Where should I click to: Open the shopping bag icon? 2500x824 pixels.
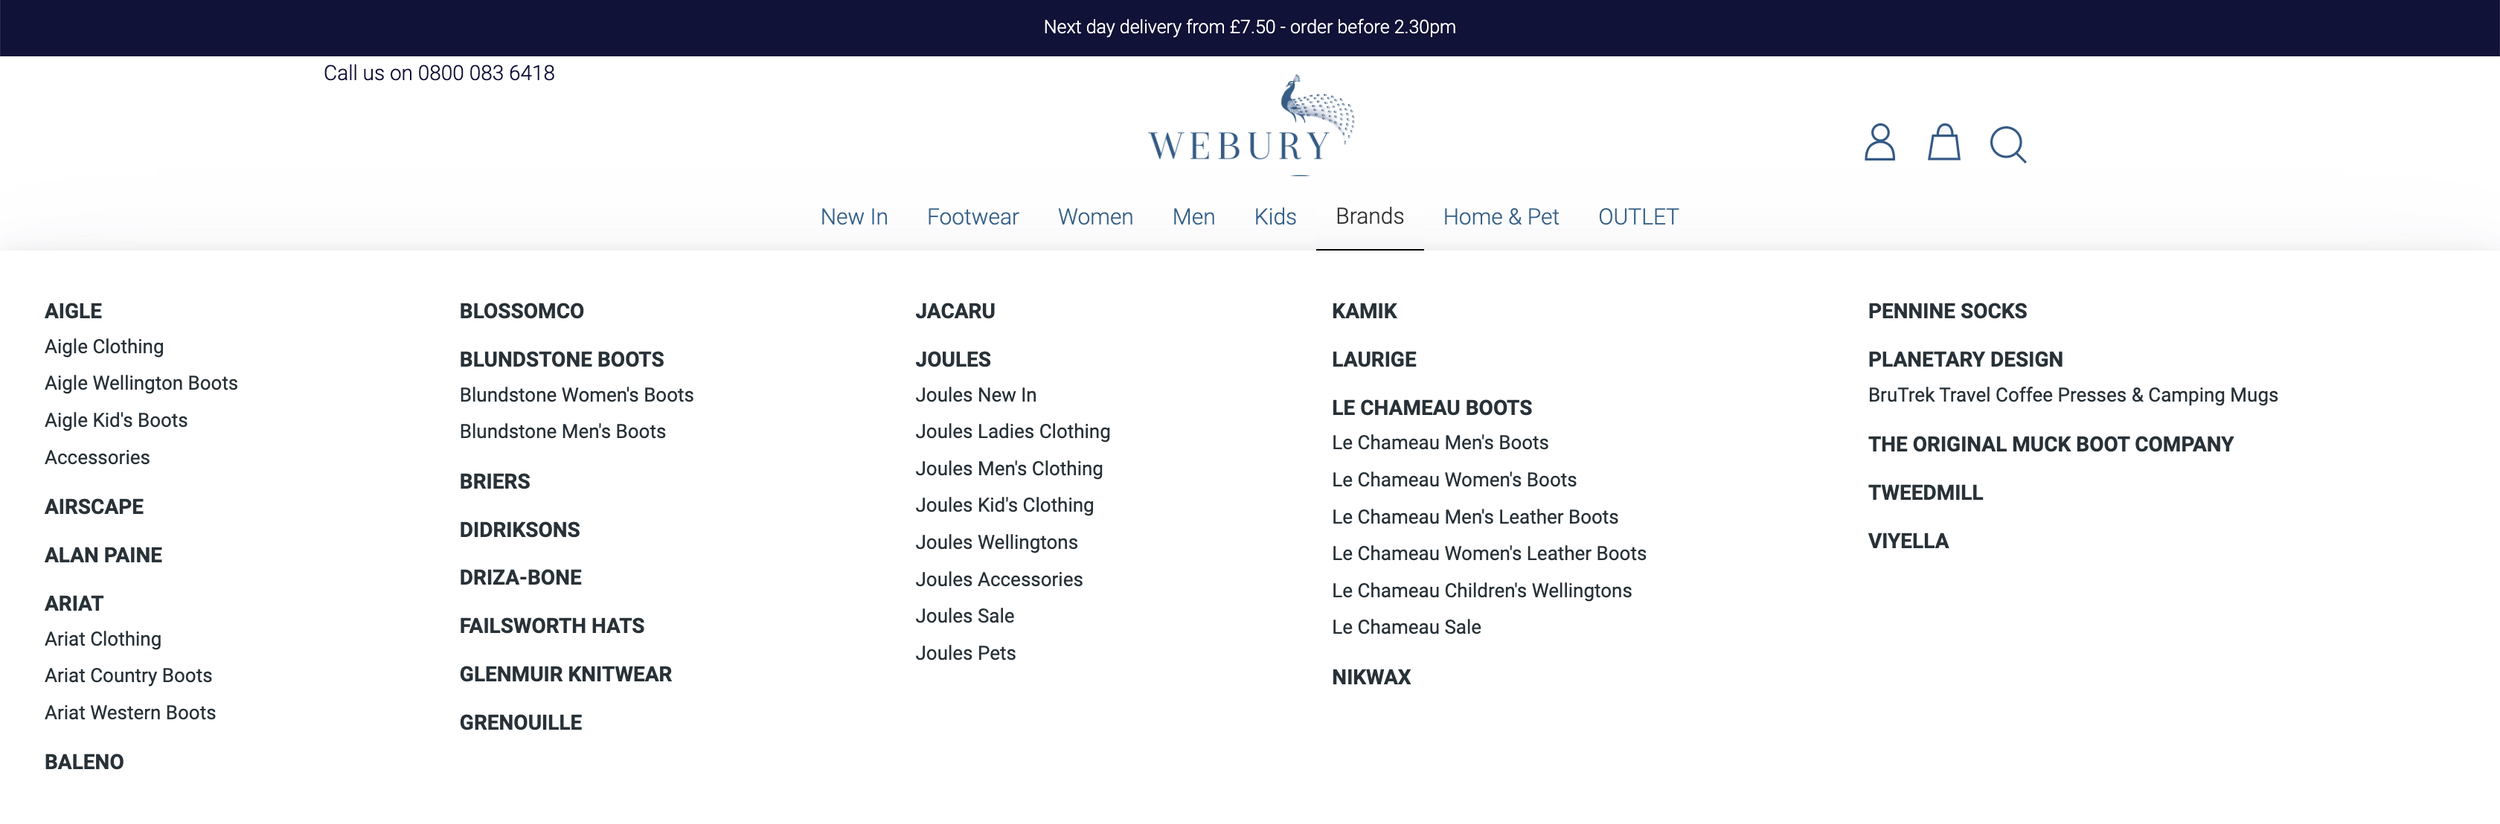(1943, 143)
